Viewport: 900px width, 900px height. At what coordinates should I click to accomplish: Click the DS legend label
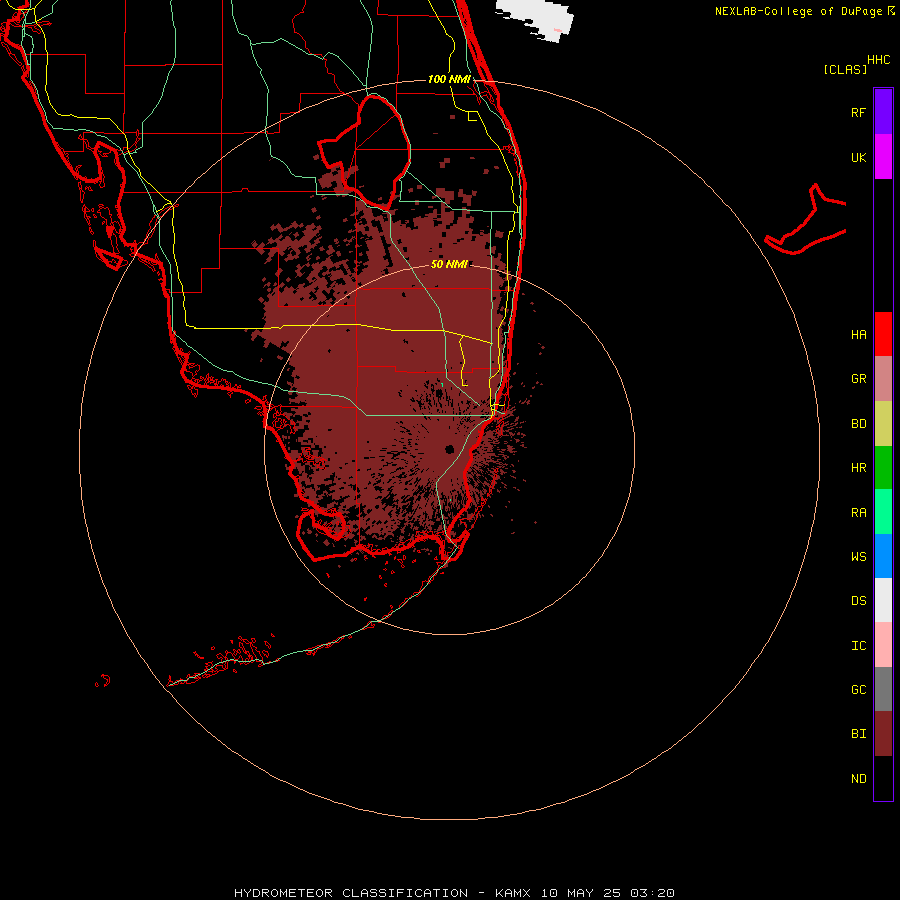858,601
